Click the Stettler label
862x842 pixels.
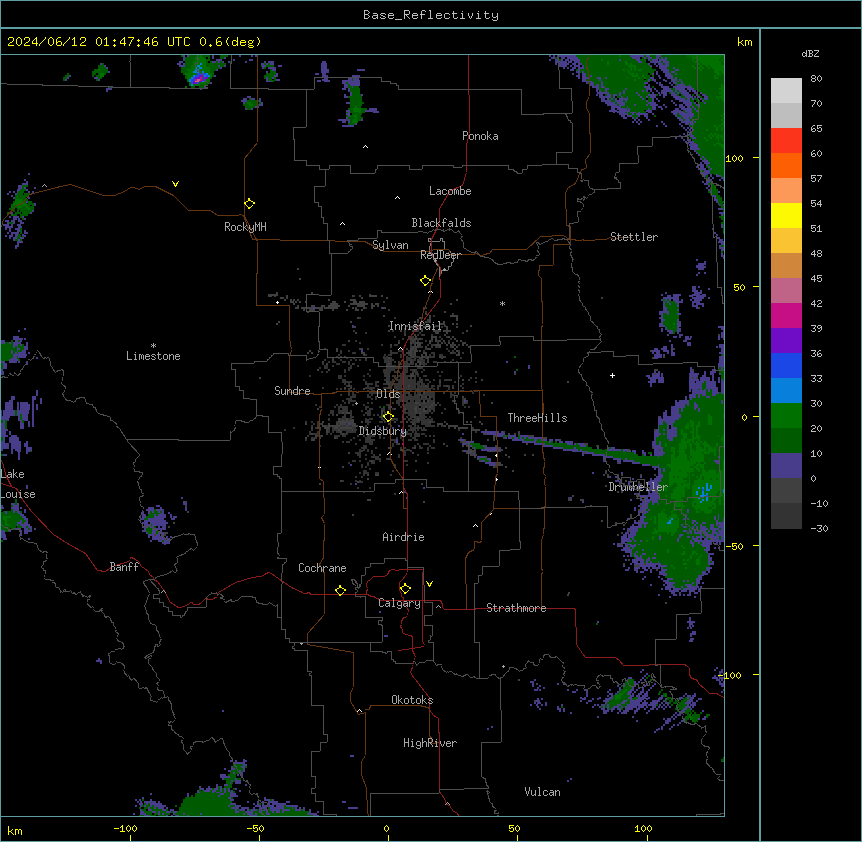point(634,237)
